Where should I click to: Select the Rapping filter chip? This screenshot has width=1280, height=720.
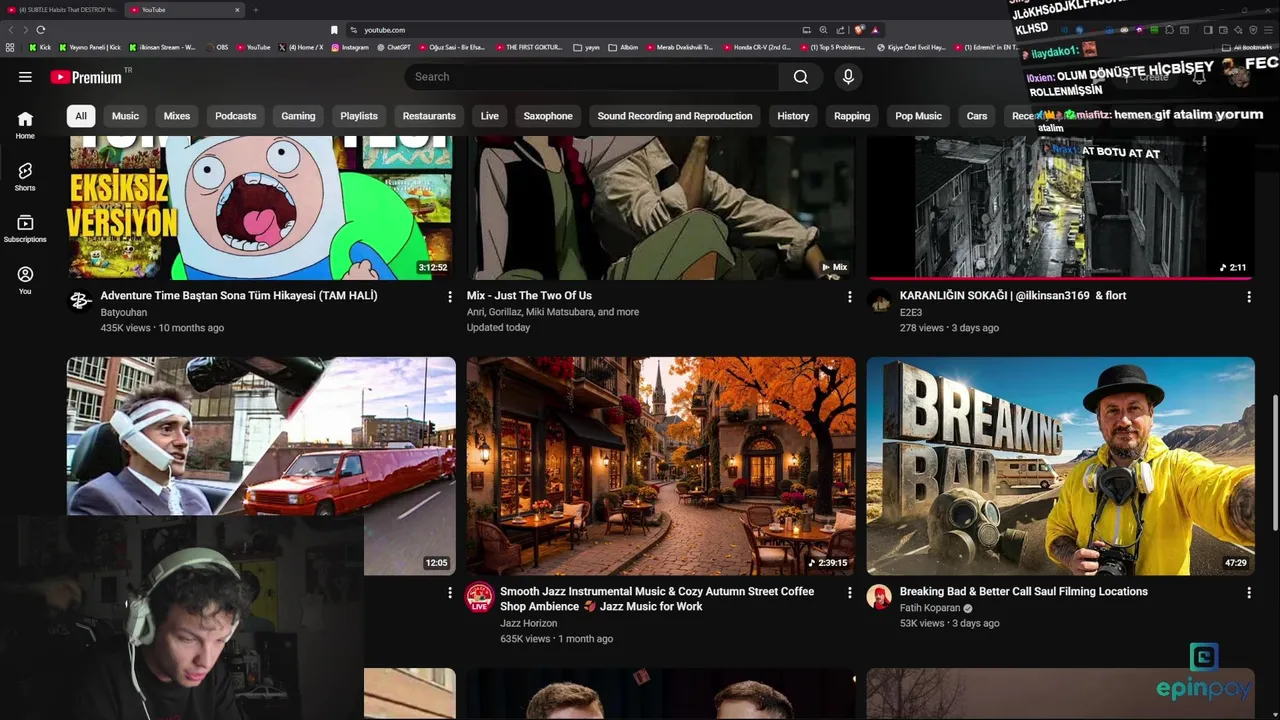coord(852,116)
